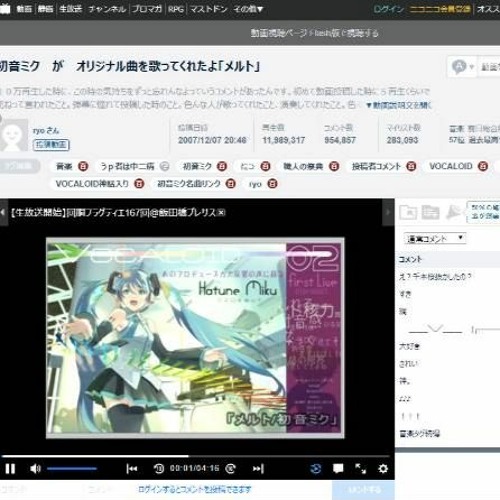The image size is (500, 500).
Task: Open the 初音ミク名曲リンク tag
Action: tap(189, 184)
